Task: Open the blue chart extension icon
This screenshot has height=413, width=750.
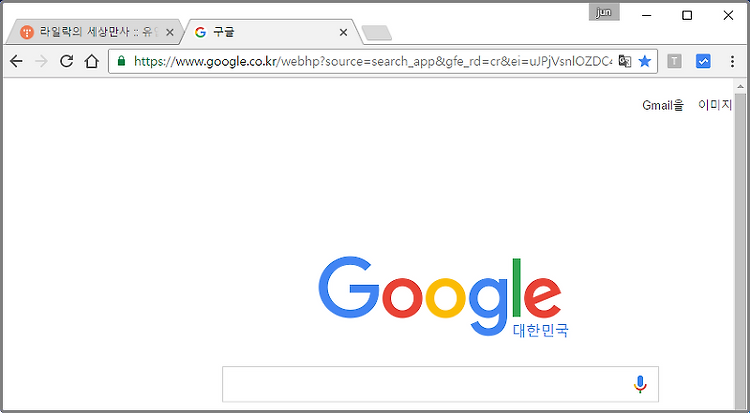Action: coord(703,61)
